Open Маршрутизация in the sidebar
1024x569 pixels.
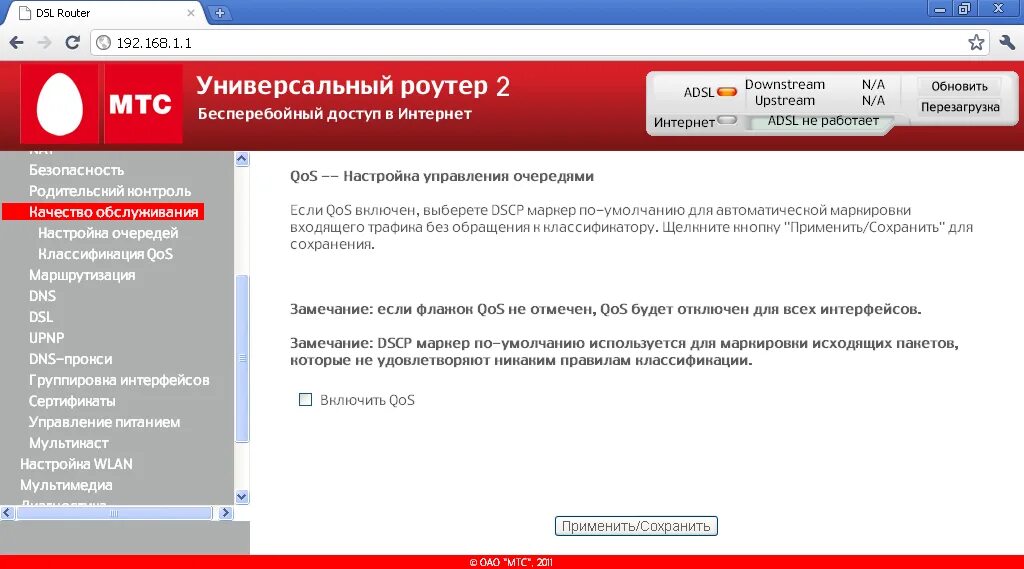pyautogui.click(x=82, y=275)
